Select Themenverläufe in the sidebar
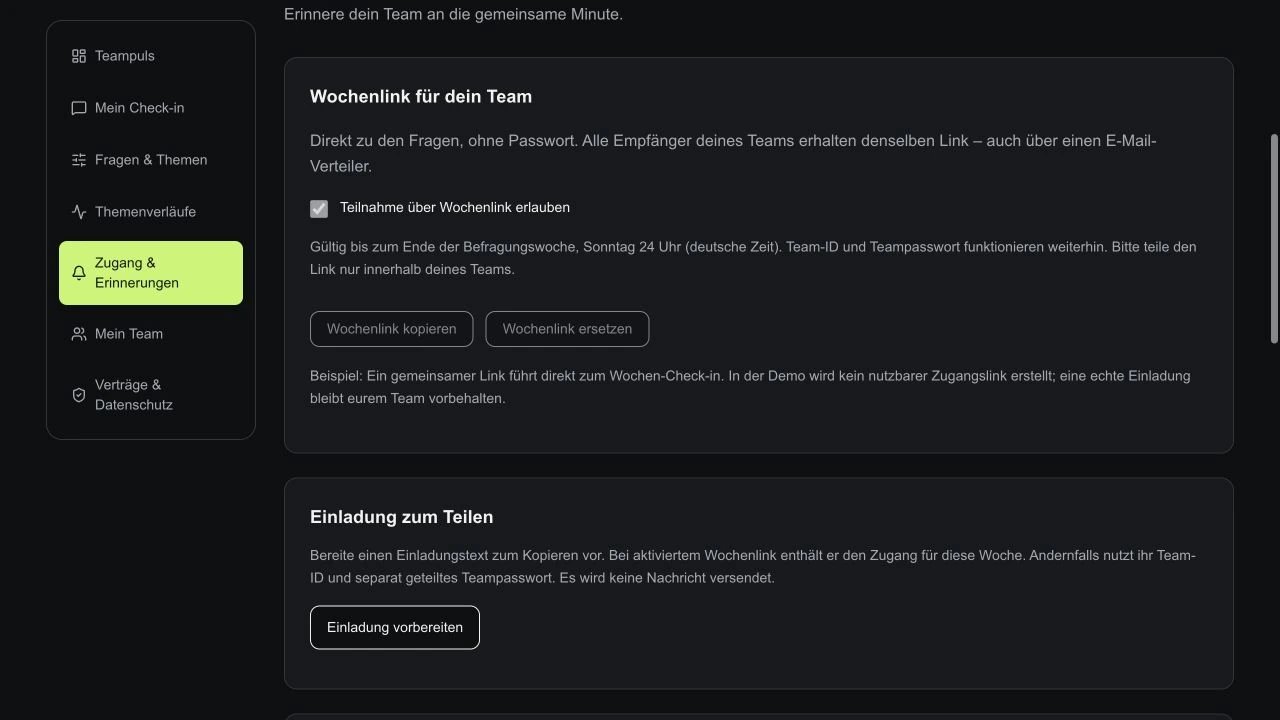 click(x=151, y=212)
